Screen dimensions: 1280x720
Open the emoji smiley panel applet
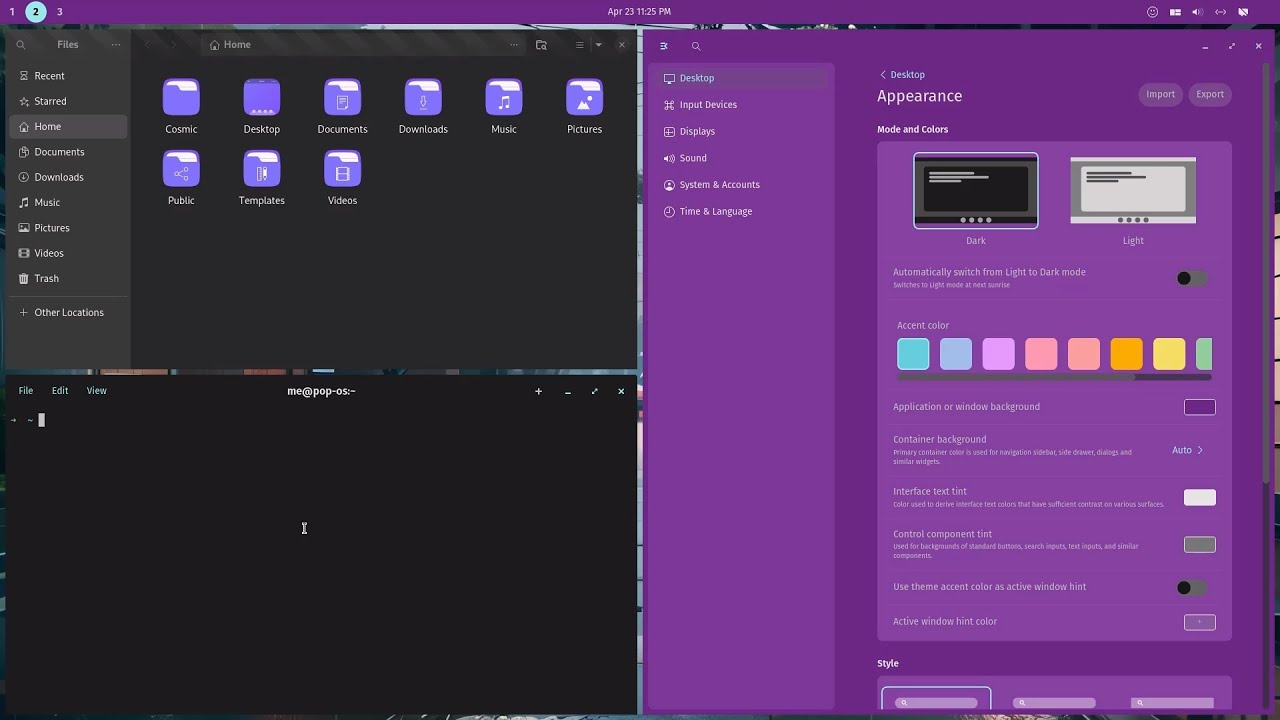coord(1152,12)
